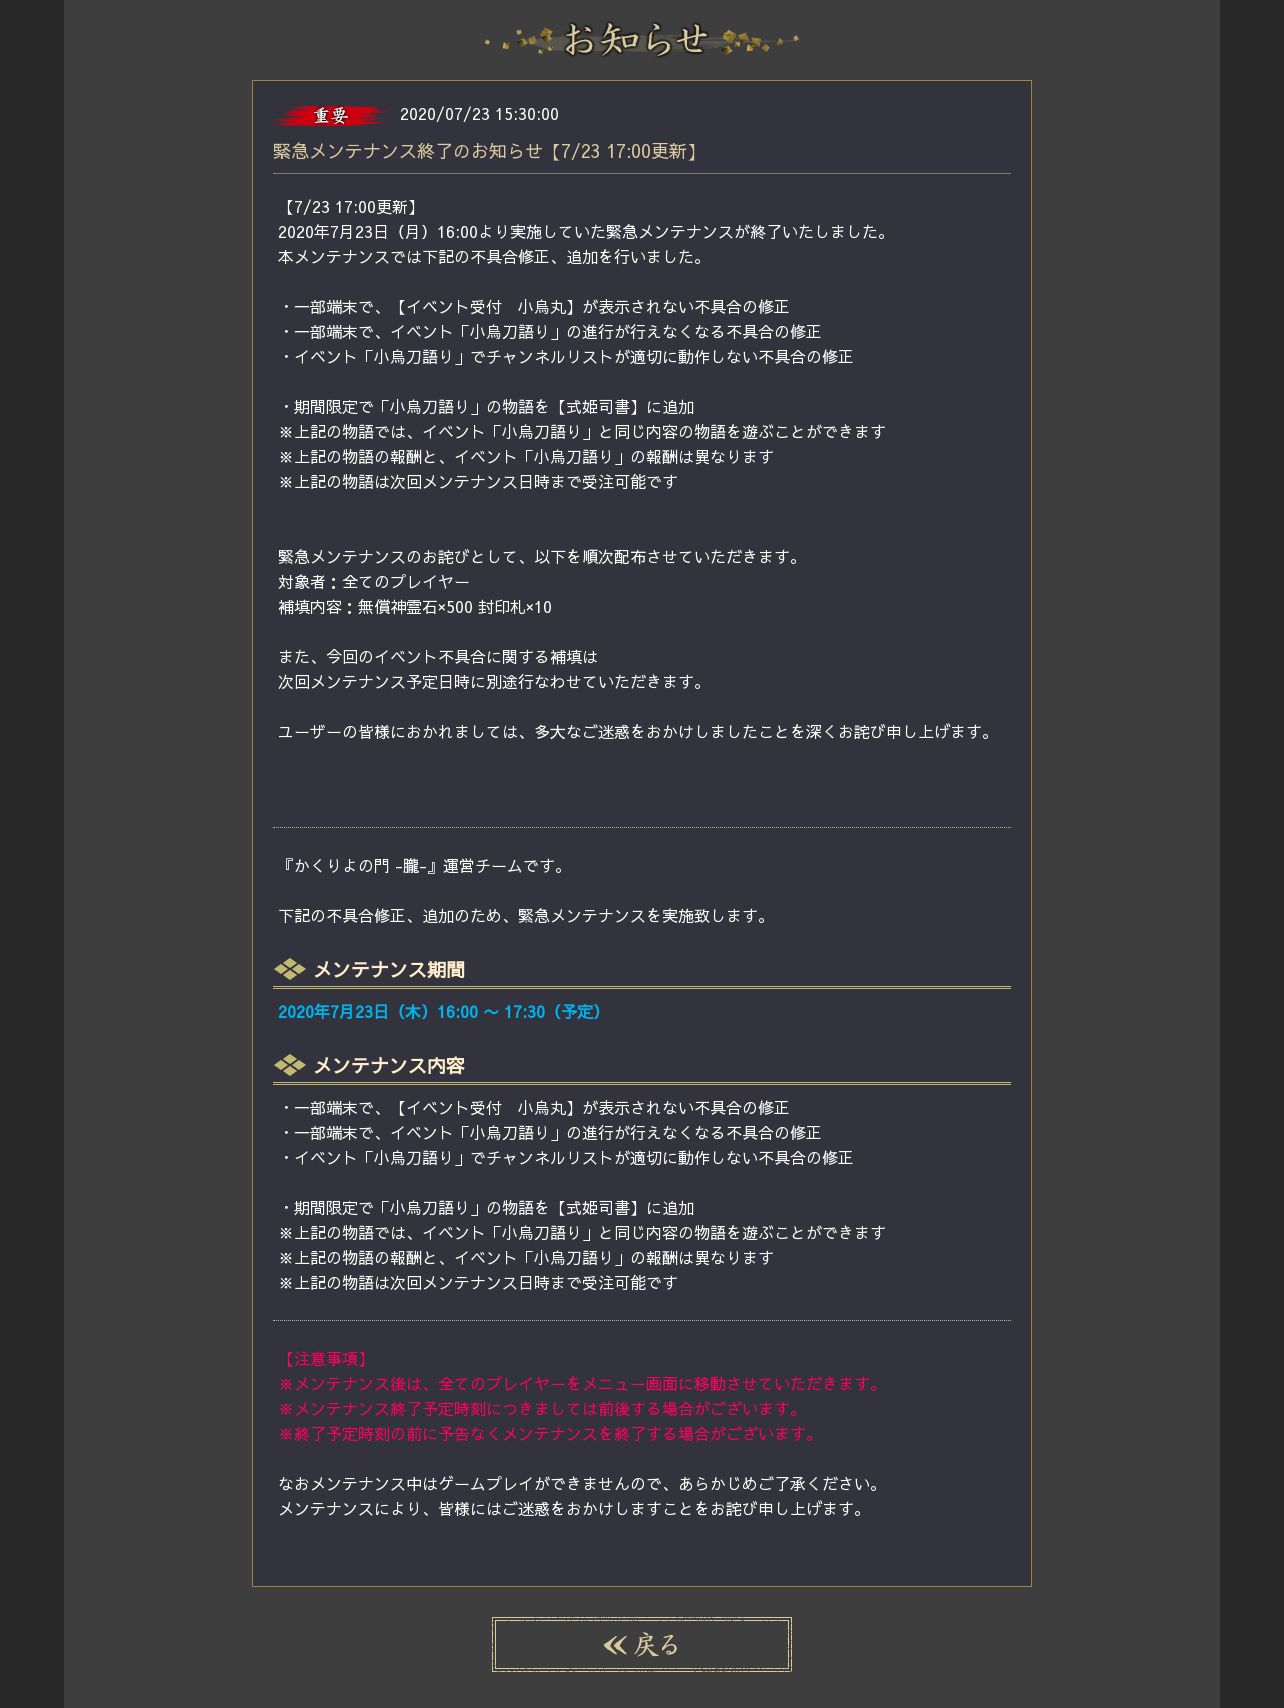Click the メンテナンス内容 heading text
1284x1708 pixels.
389,1065
